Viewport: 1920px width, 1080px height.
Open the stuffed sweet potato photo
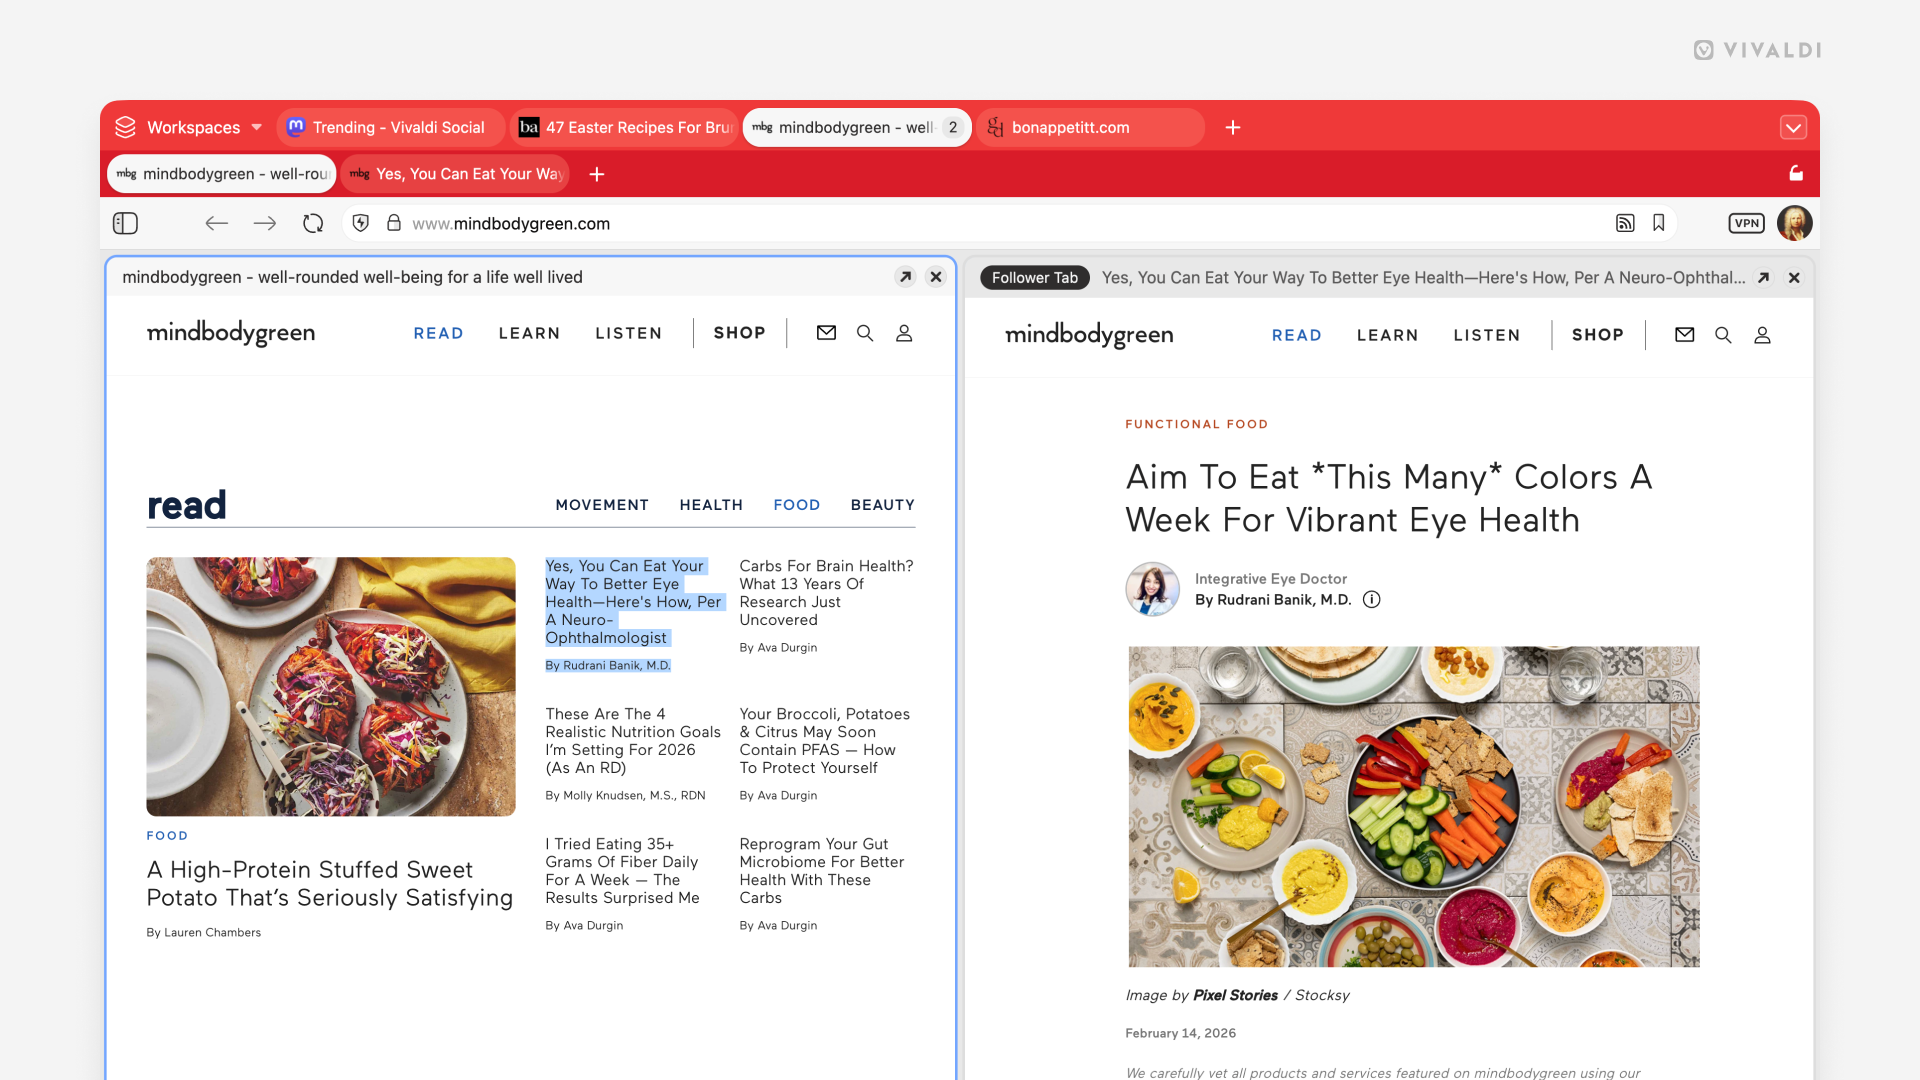click(x=331, y=686)
